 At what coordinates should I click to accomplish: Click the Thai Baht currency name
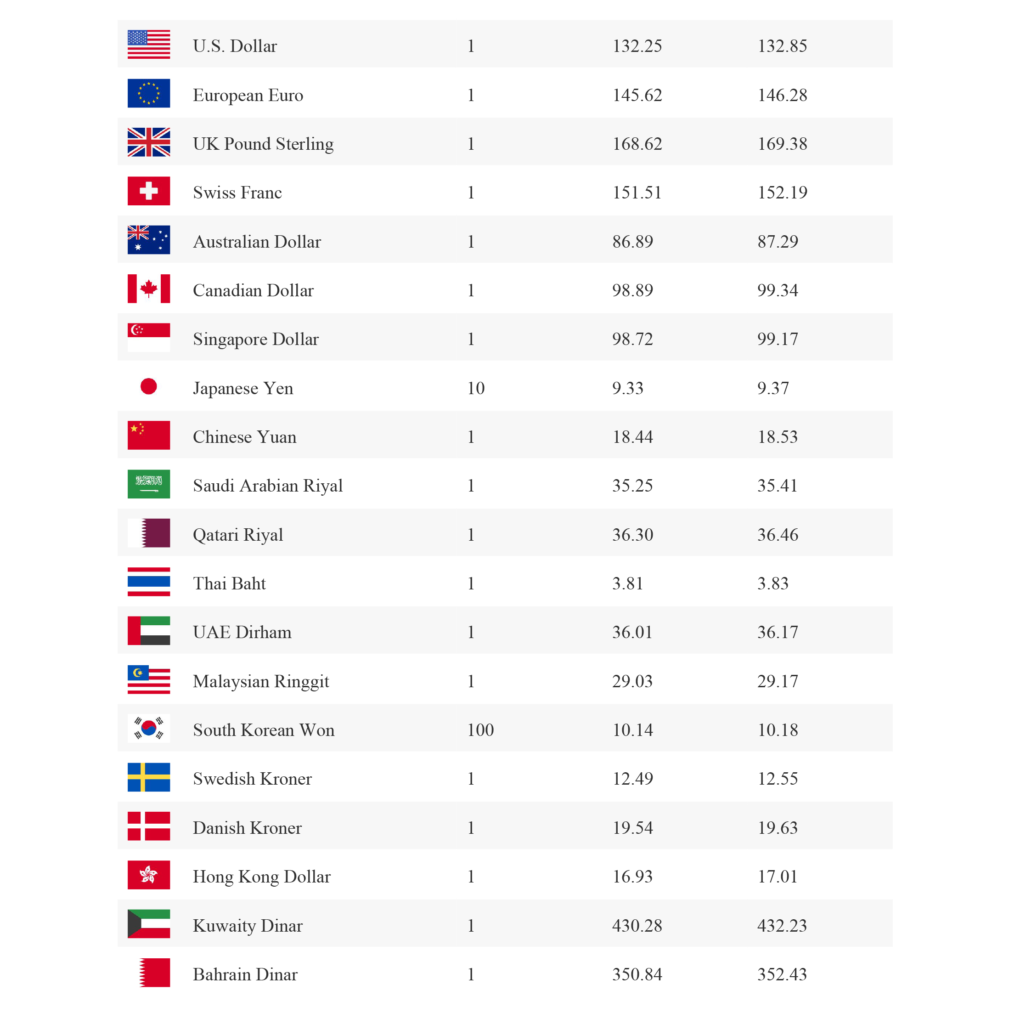point(229,584)
